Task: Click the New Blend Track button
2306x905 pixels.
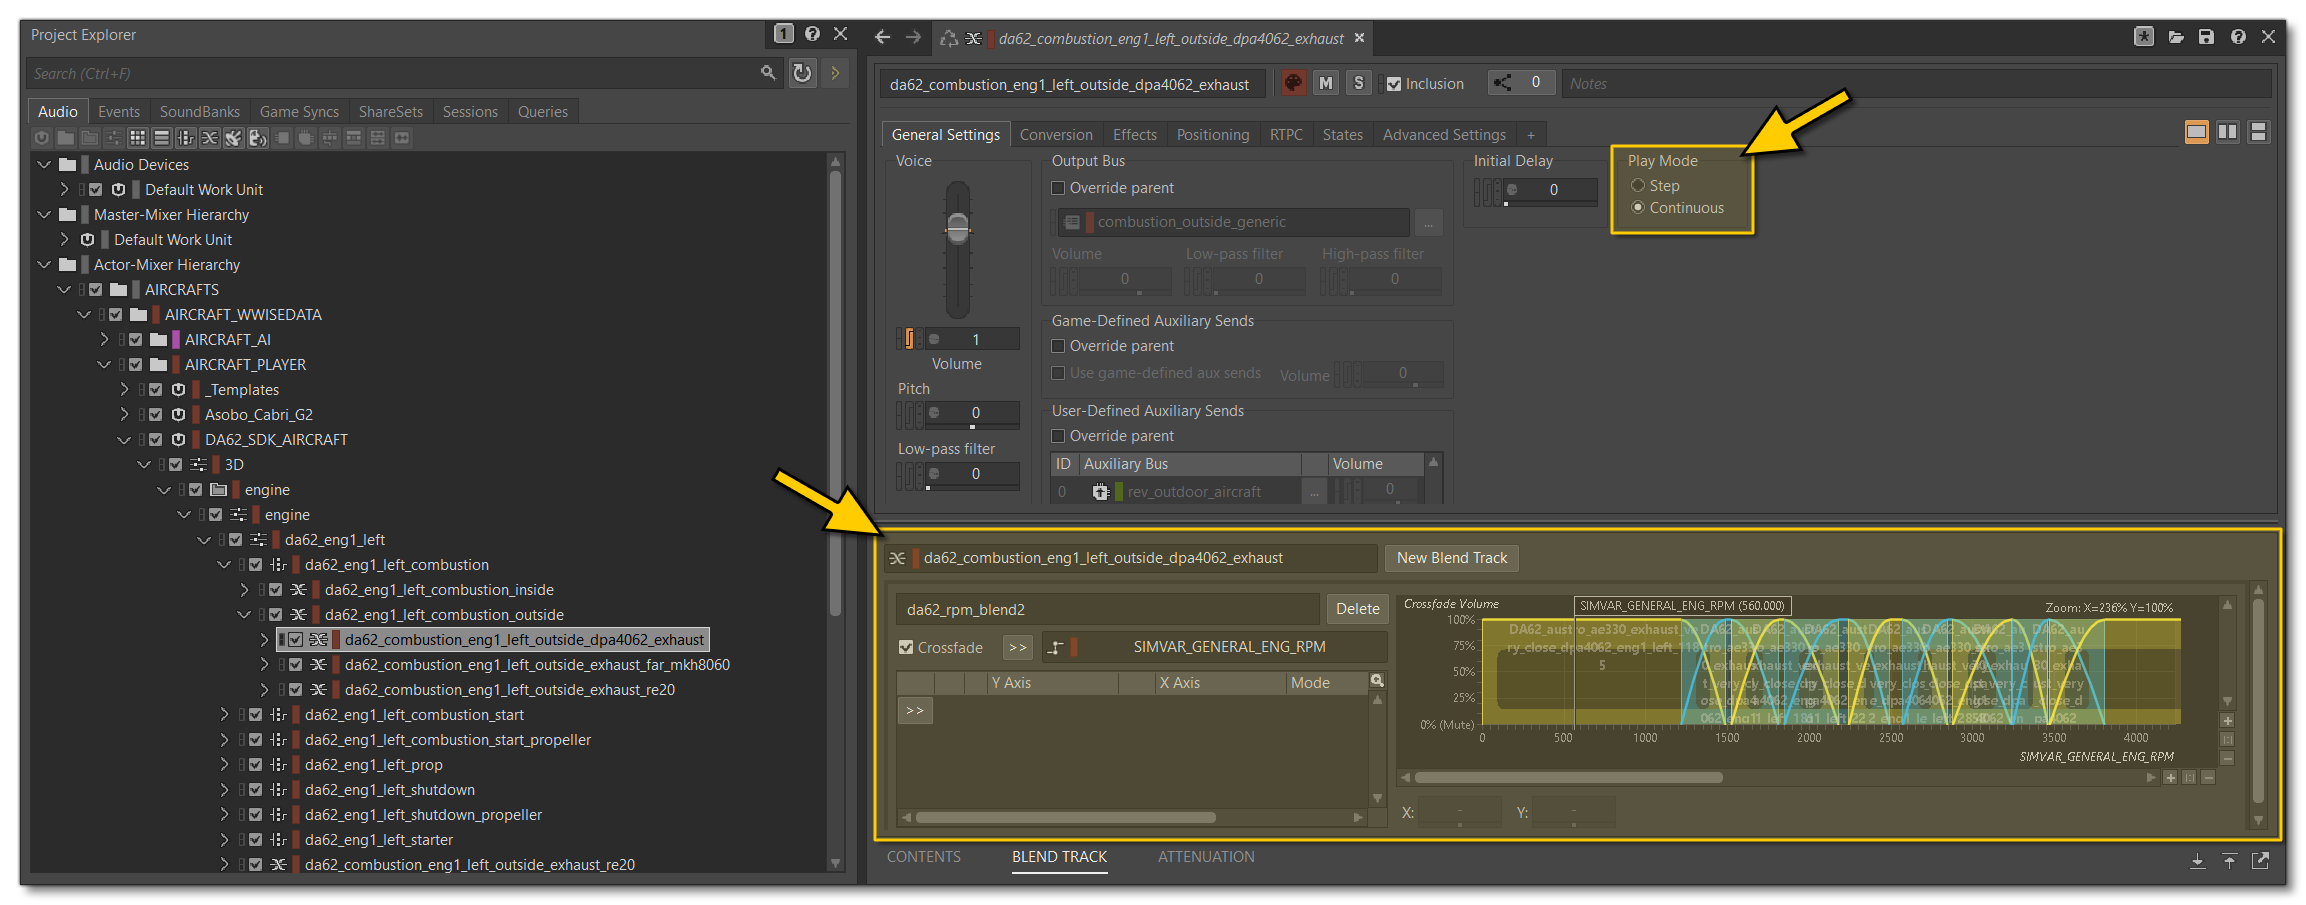Action: (x=1451, y=558)
